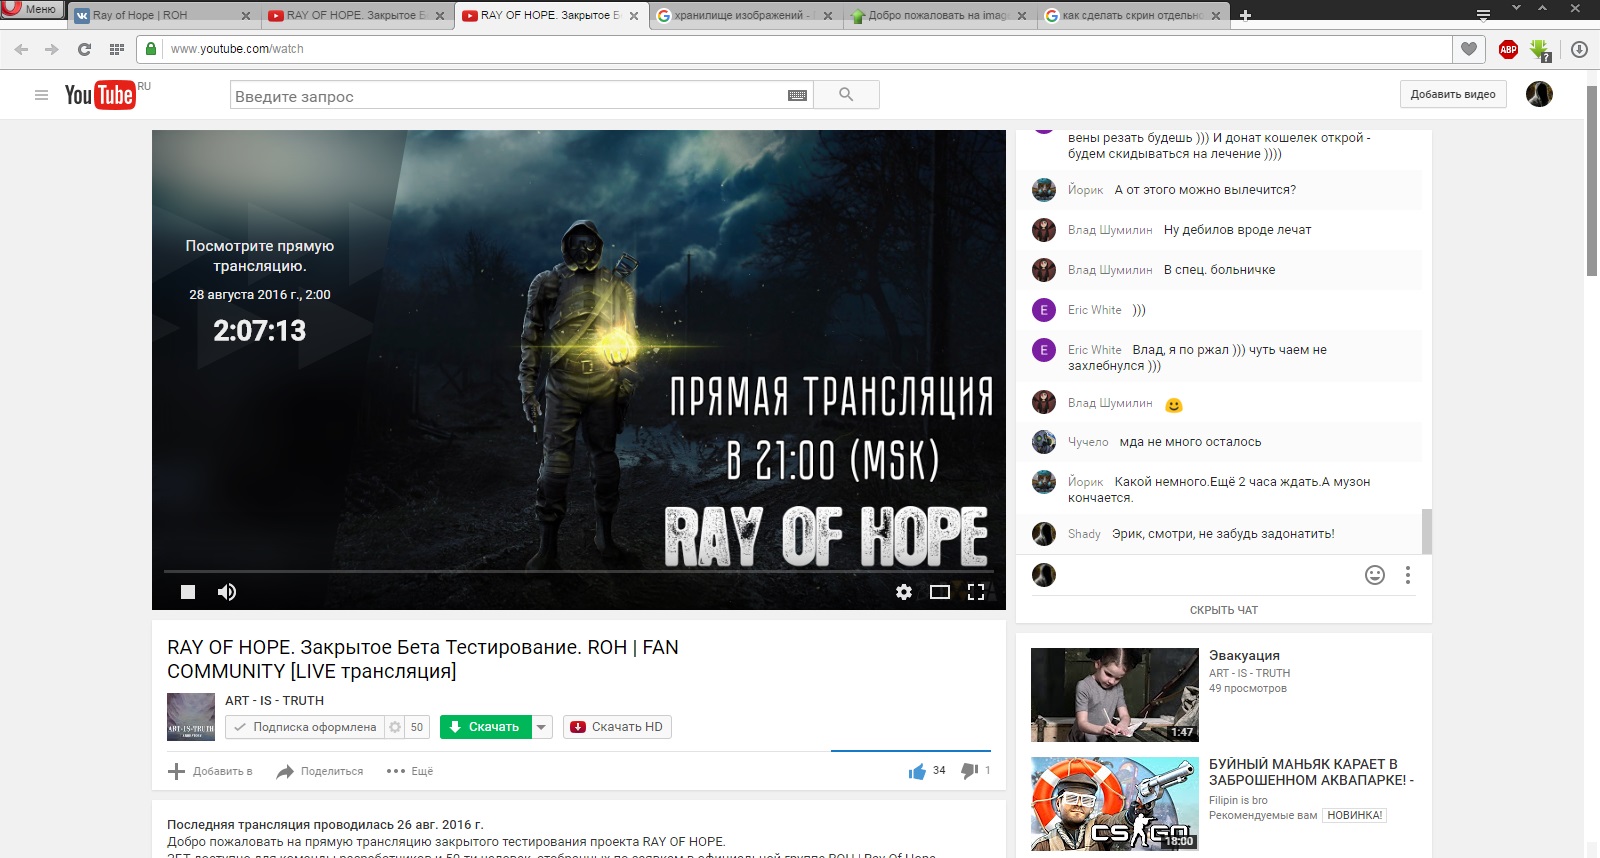This screenshot has width=1600, height=858.
Task: Switch to the Добро пожаловать tab
Action: 937,15
